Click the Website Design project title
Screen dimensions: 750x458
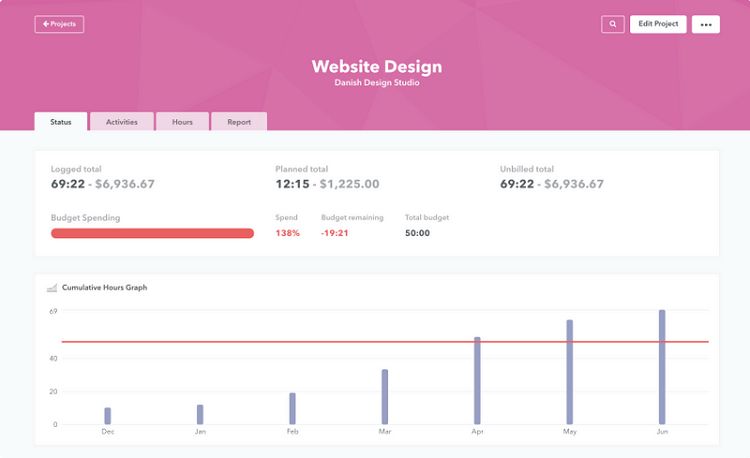click(377, 66)
